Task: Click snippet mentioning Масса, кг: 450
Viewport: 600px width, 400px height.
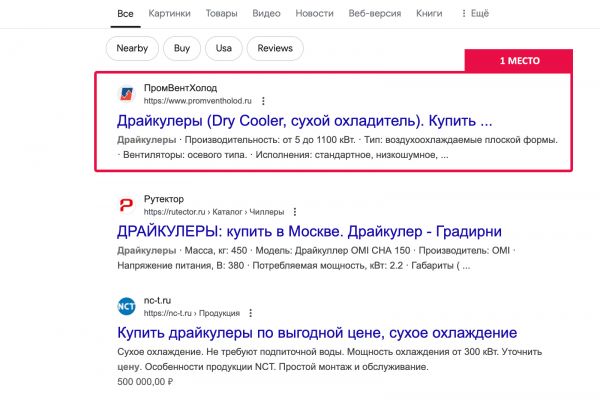Action: click(316, 258)
